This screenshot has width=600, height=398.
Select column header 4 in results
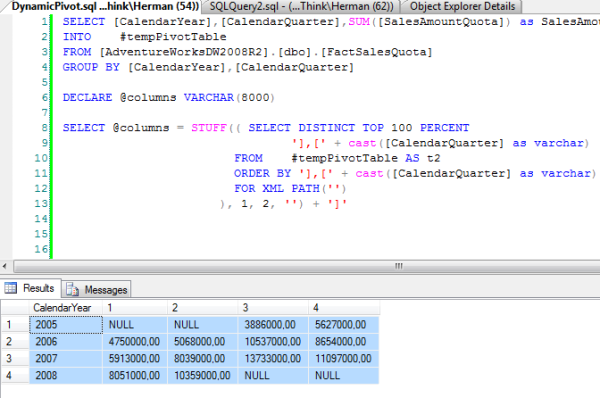tap(344, 308)
